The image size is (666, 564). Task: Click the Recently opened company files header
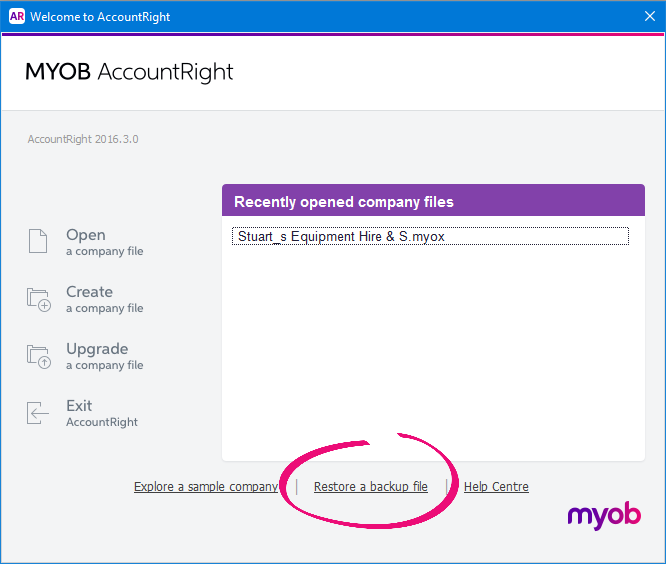pos(433,200)
